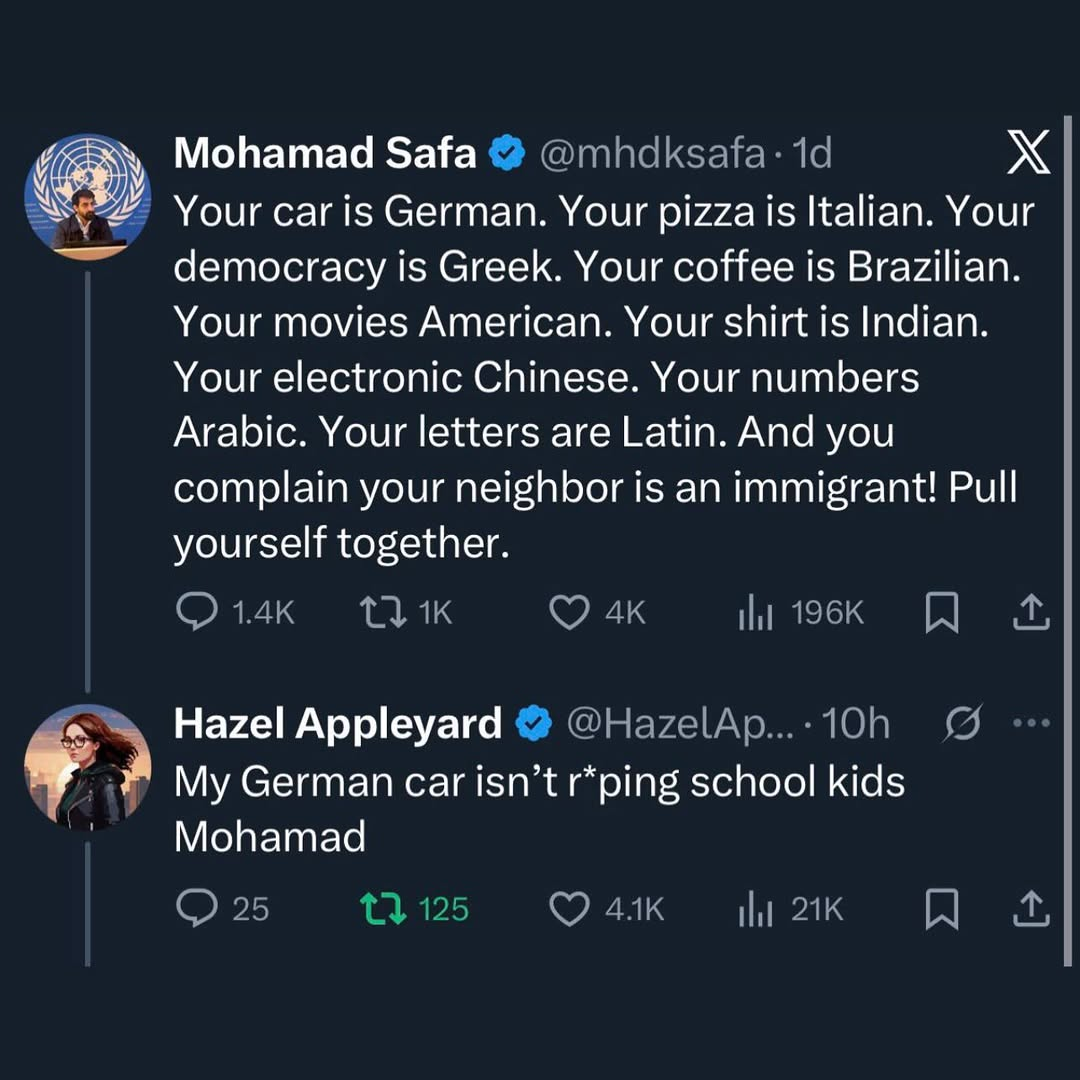View Hazel Appleyard's profile avatar
The image size is (1080, 1080).
(87, 767)
